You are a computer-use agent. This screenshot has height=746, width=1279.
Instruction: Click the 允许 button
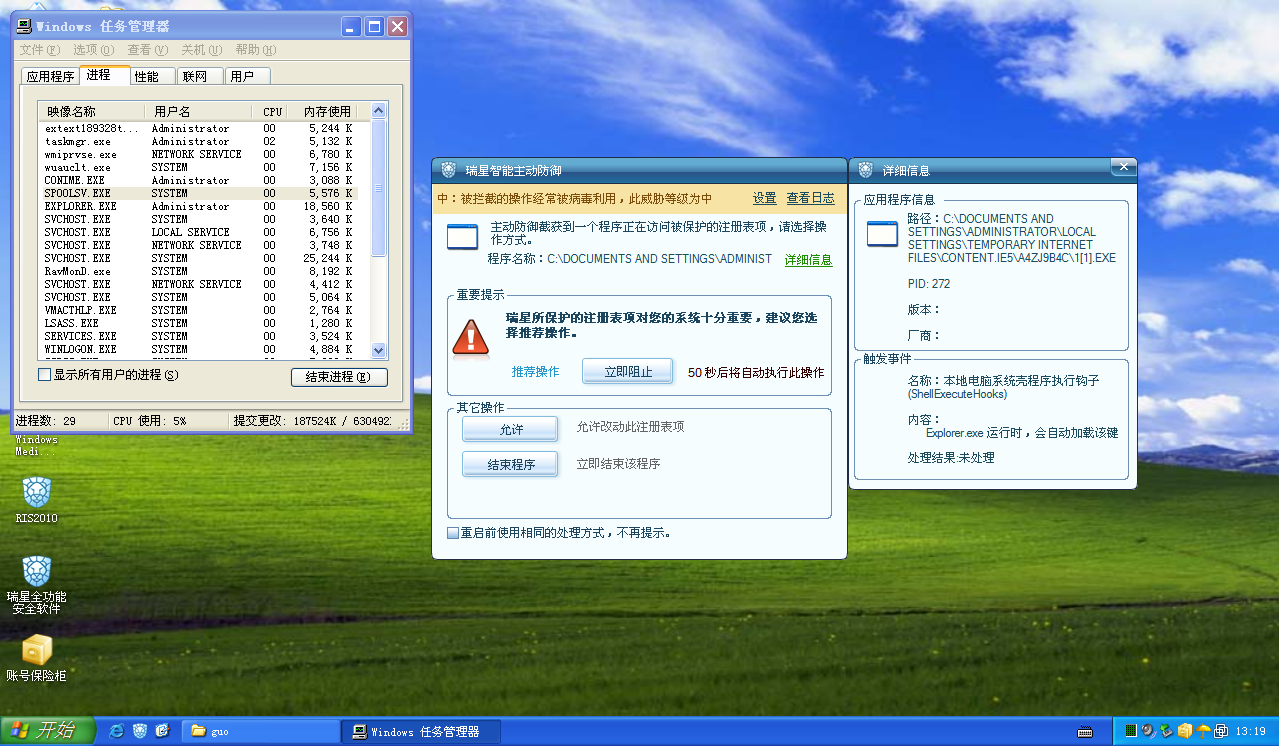point(510,430)
